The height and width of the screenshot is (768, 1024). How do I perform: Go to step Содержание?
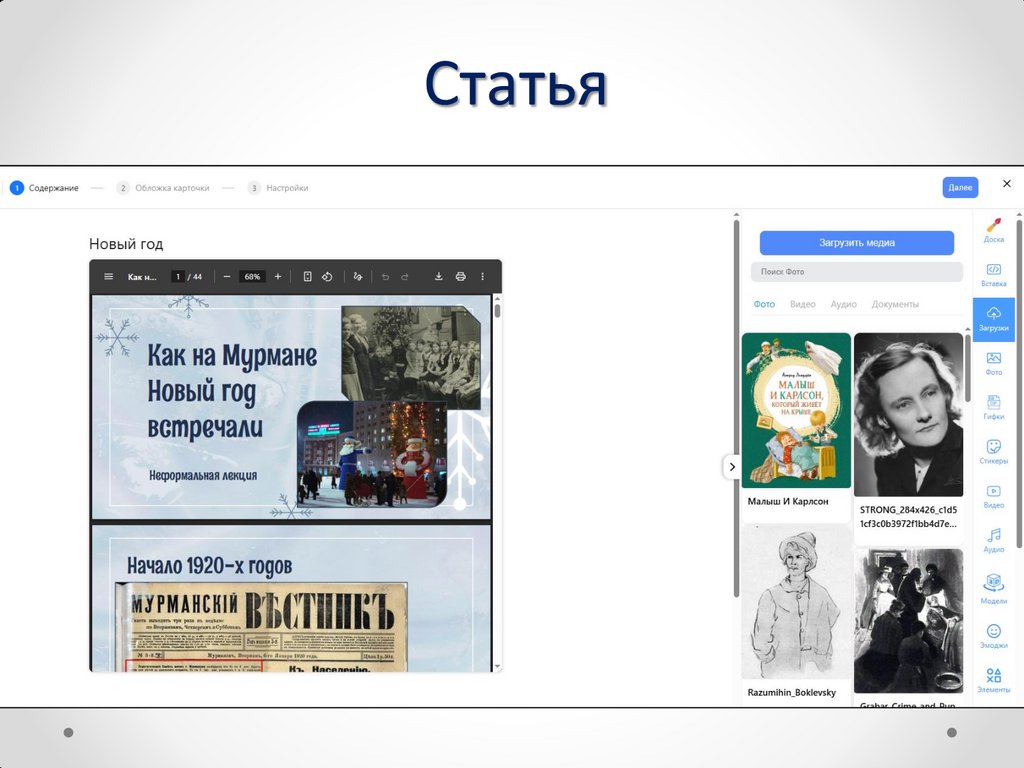[x=44, y=188]
